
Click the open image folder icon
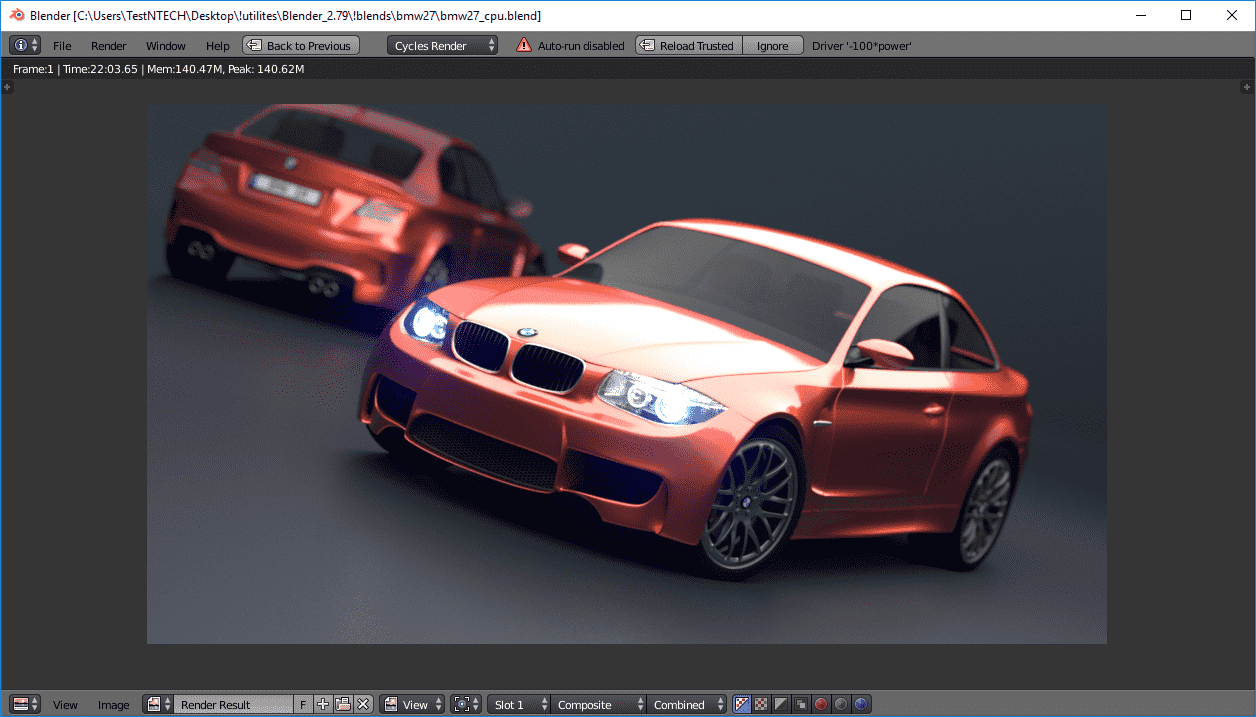(343, 705)
